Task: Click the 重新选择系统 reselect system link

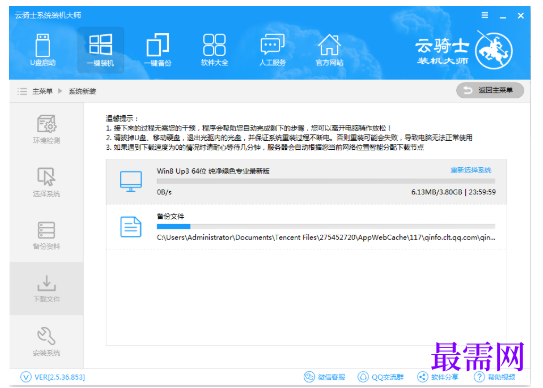Action: (471, 170)
